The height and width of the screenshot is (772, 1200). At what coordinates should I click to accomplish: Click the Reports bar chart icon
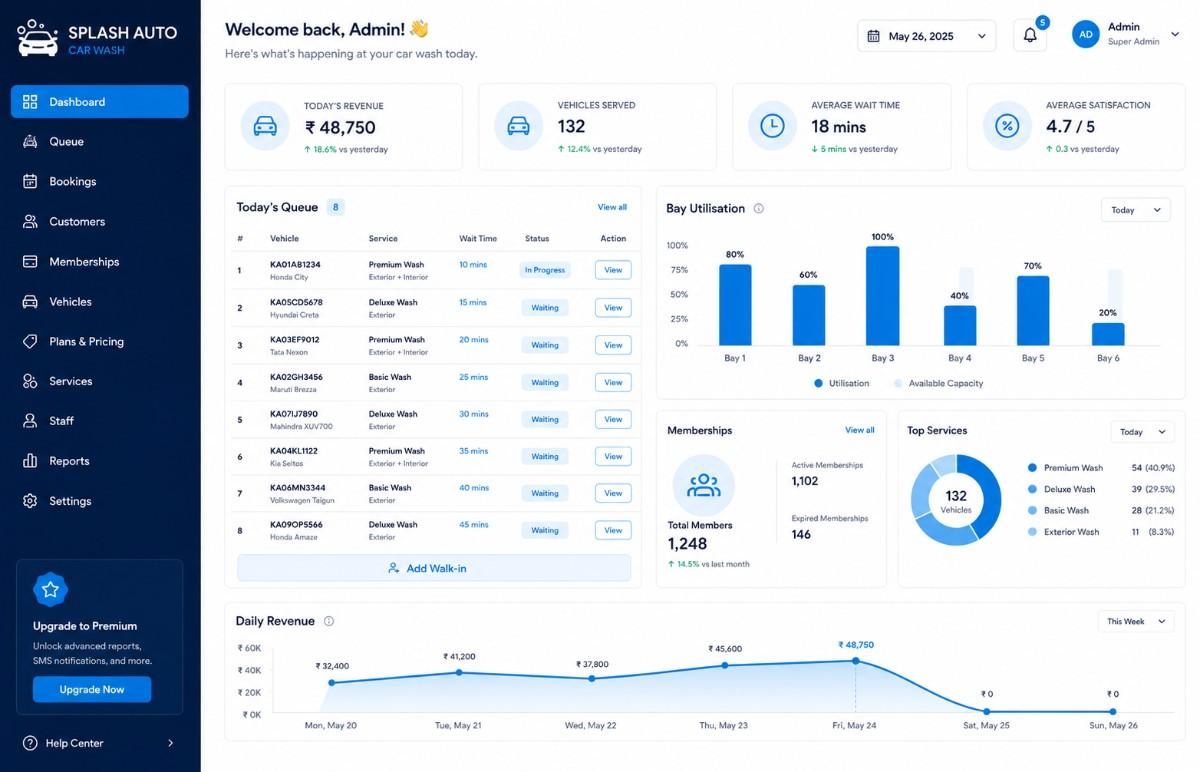click(x=30, y=461)
